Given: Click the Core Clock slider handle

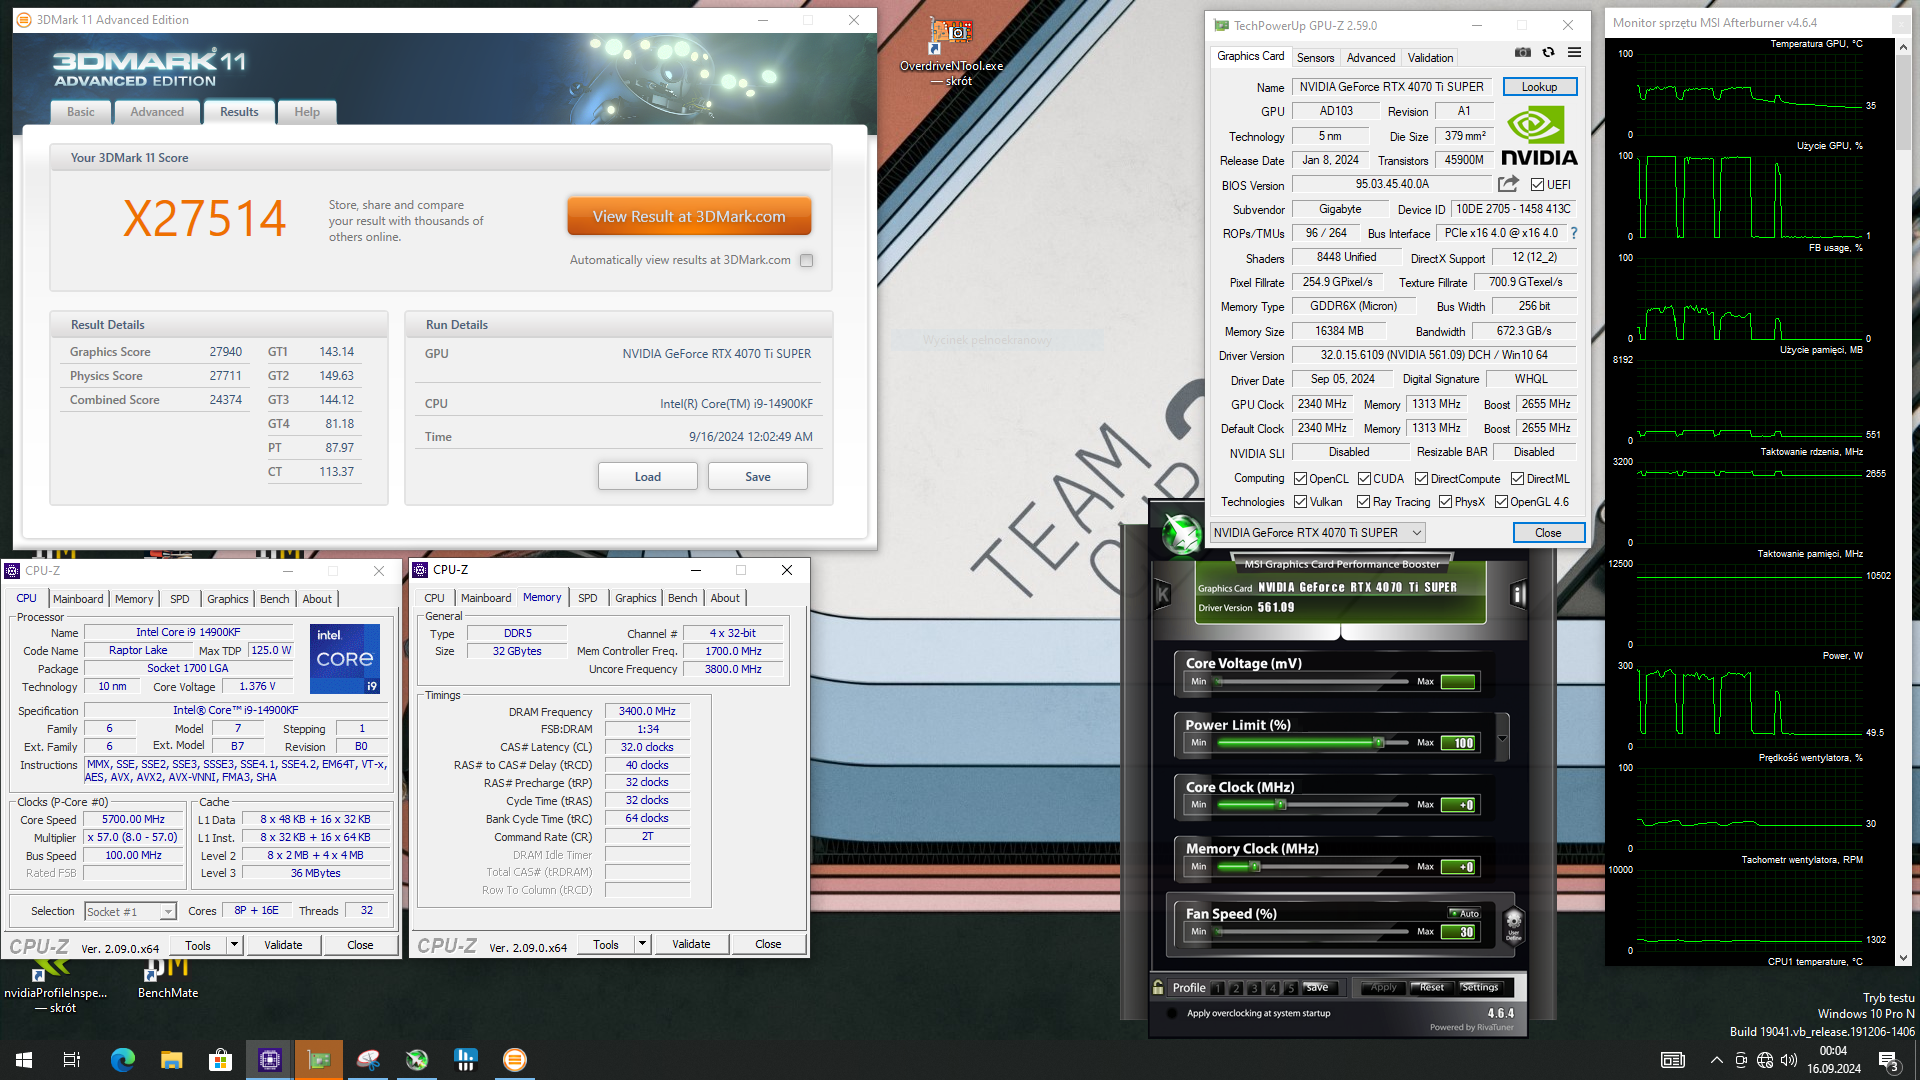Looking at the screenshot, I should 1281,805.
